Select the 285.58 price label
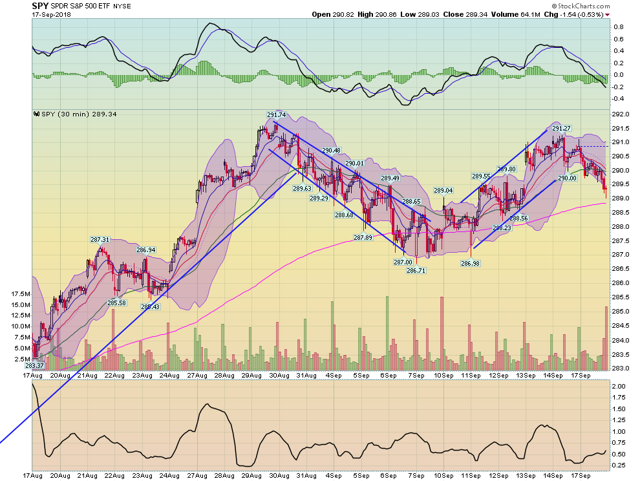The image size is (640, 481). (117, 303)
